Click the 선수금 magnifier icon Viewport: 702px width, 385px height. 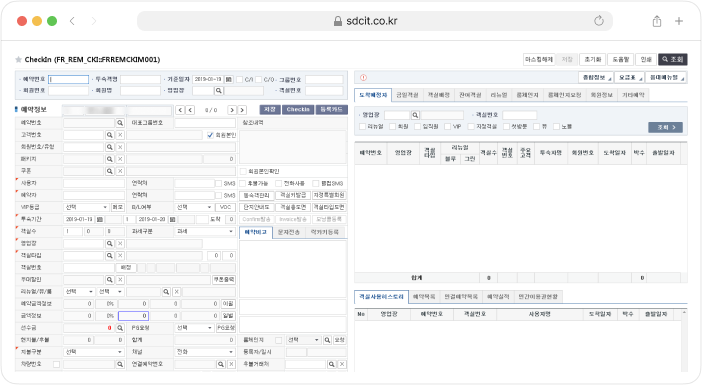pyautogui.click(x=120, y=328)
